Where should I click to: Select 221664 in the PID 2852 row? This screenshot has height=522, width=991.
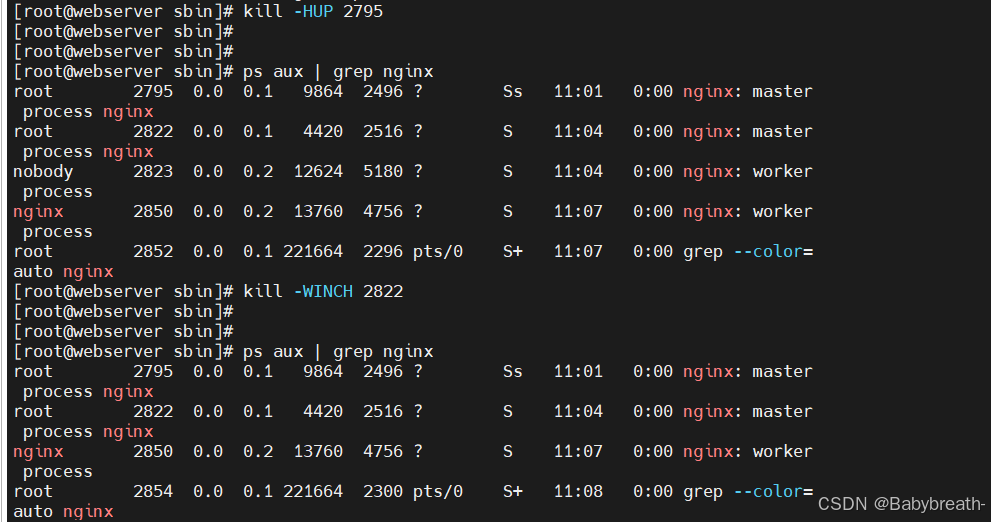click(x=313, y=252)
